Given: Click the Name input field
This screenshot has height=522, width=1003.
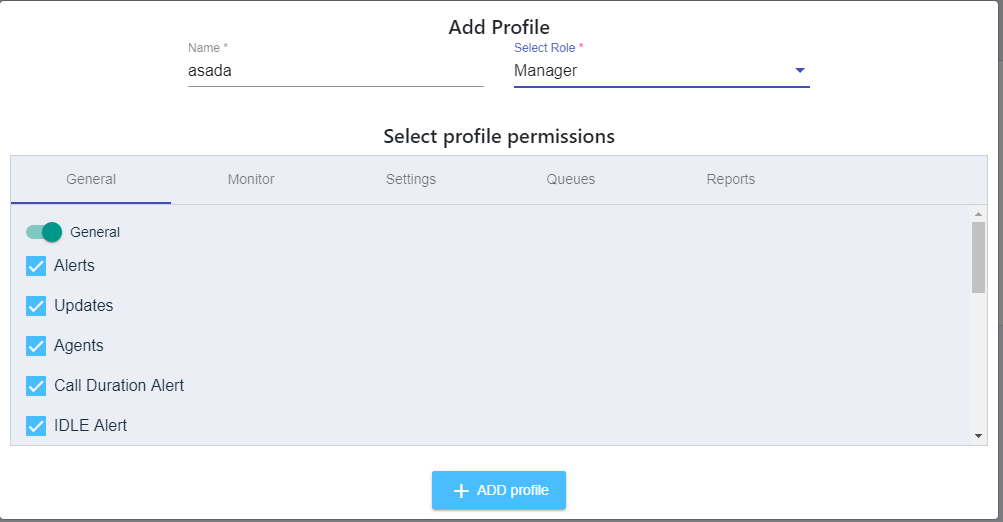Looking at the screenshot, I should tap(335, 71).
